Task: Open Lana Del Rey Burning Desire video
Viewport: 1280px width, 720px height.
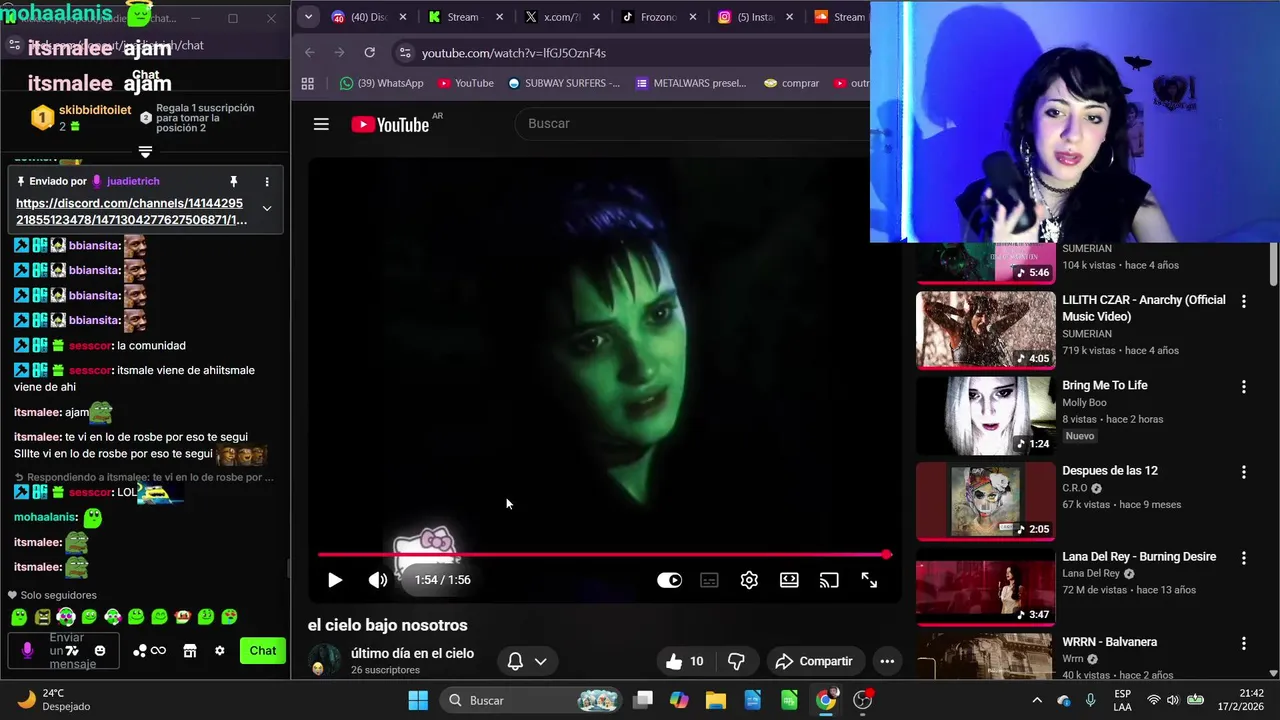Action: (x=985, y=587)
